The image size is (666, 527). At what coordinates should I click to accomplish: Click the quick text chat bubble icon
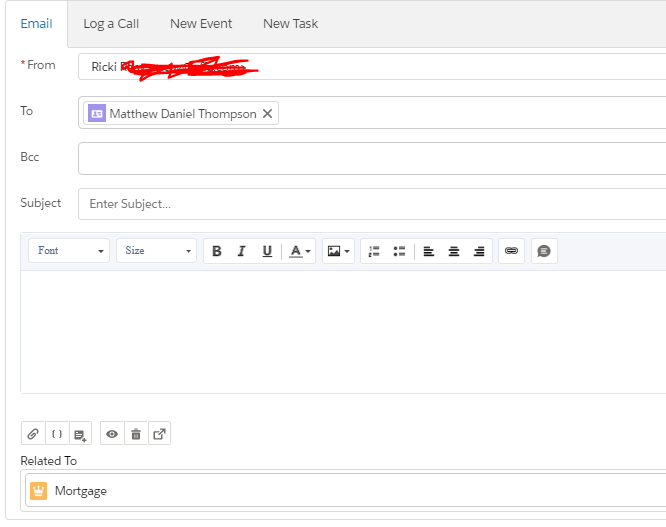(x=544, y=251)
